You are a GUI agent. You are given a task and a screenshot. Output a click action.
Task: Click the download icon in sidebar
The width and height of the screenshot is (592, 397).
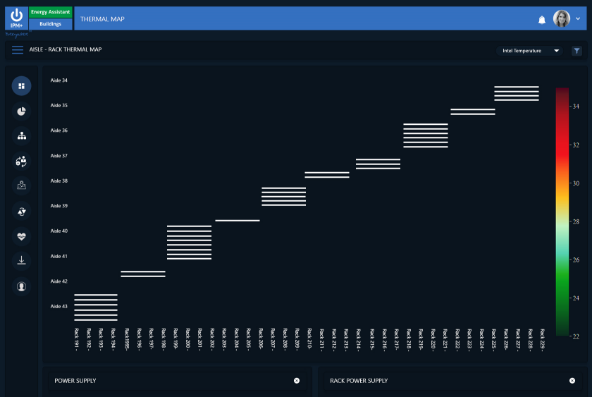[22, 260]
